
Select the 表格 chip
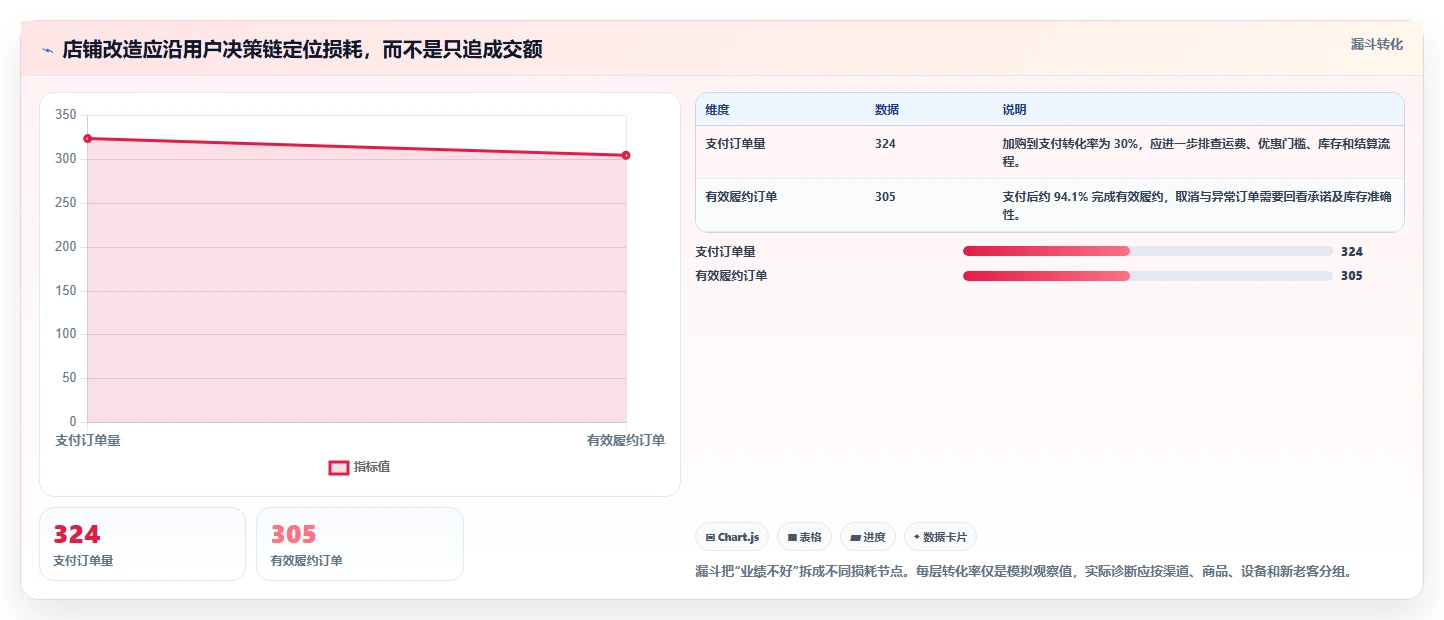coord(805,537)
